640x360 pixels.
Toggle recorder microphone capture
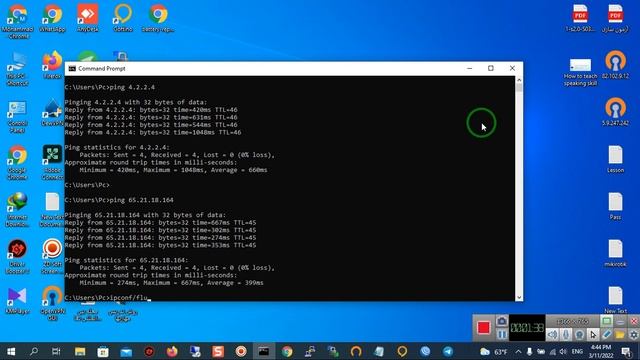(x=566, y=335)
